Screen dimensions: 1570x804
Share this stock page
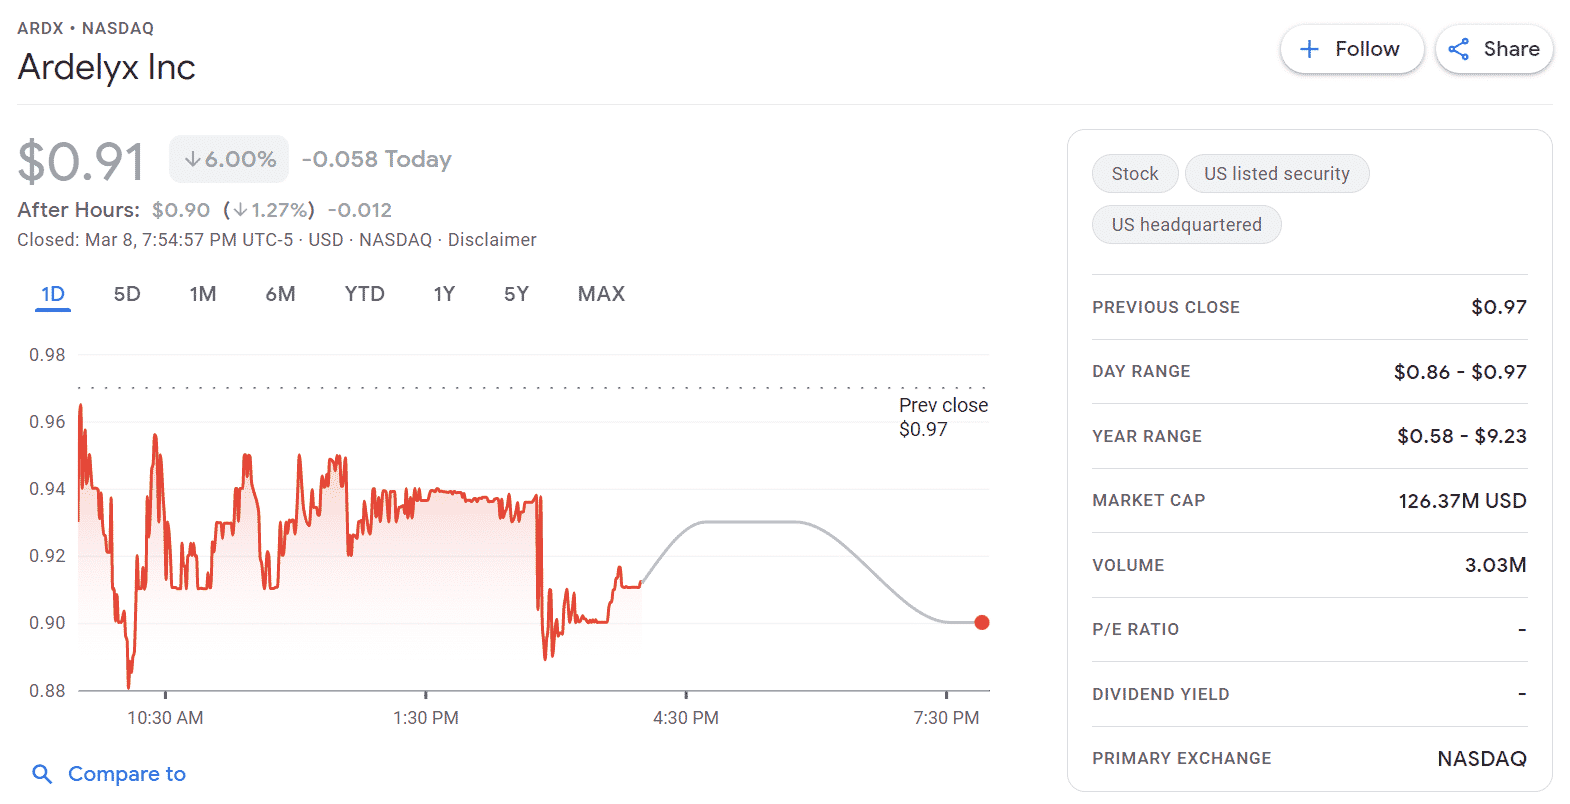click(x=1494, y=49)
